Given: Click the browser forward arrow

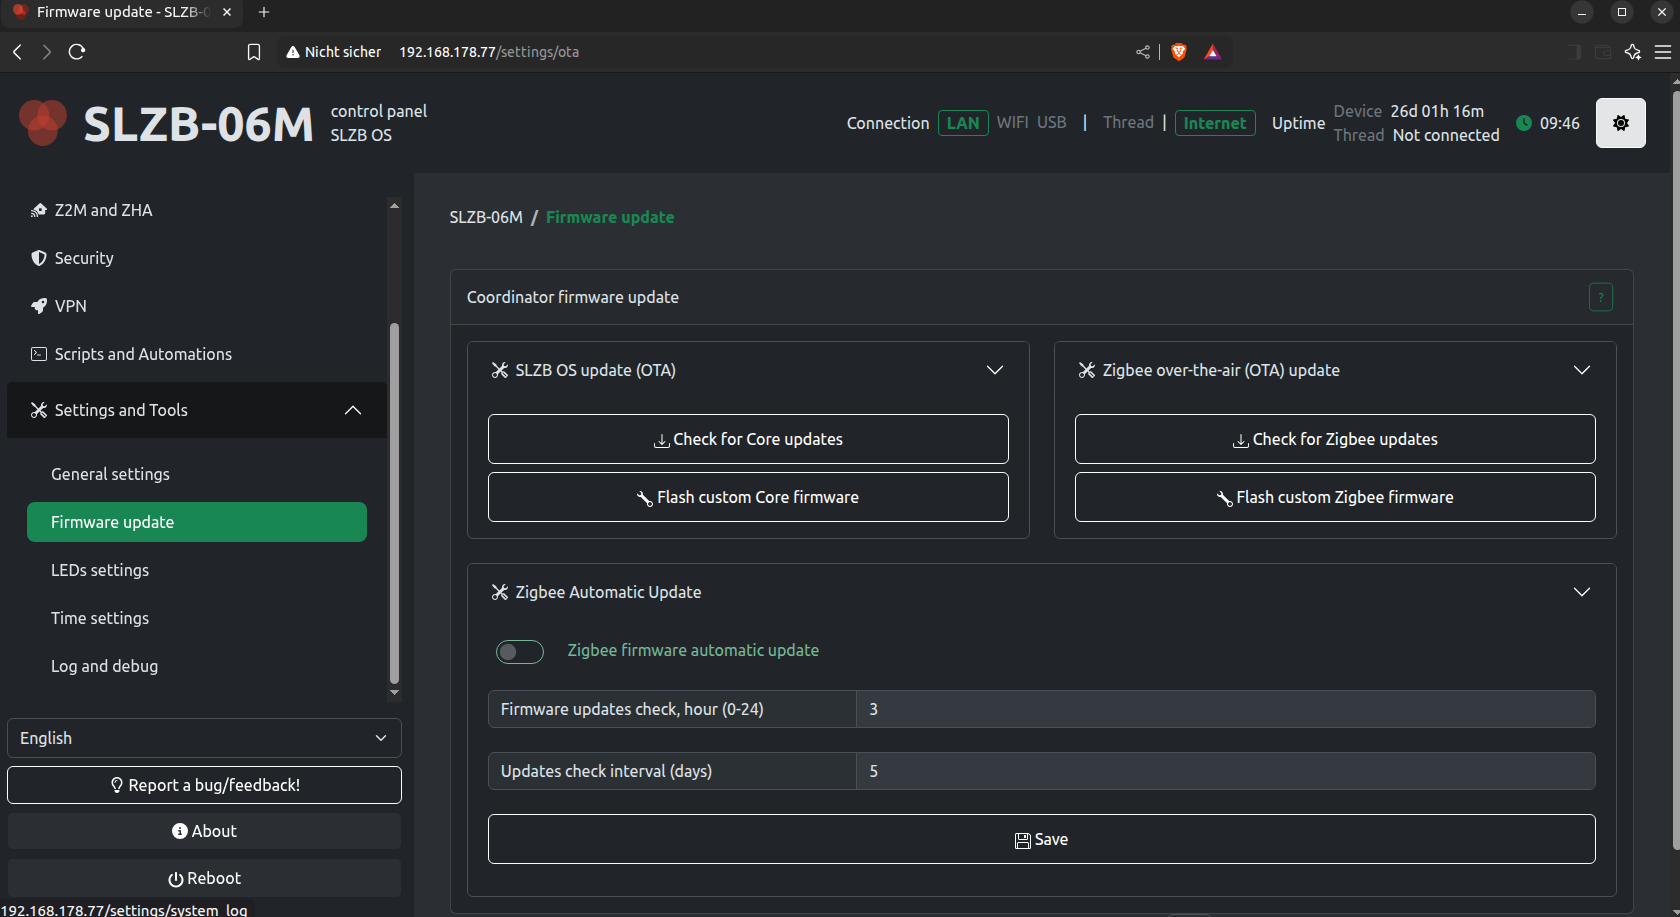Looking at the screenshot, I should (x=46, y=52).
